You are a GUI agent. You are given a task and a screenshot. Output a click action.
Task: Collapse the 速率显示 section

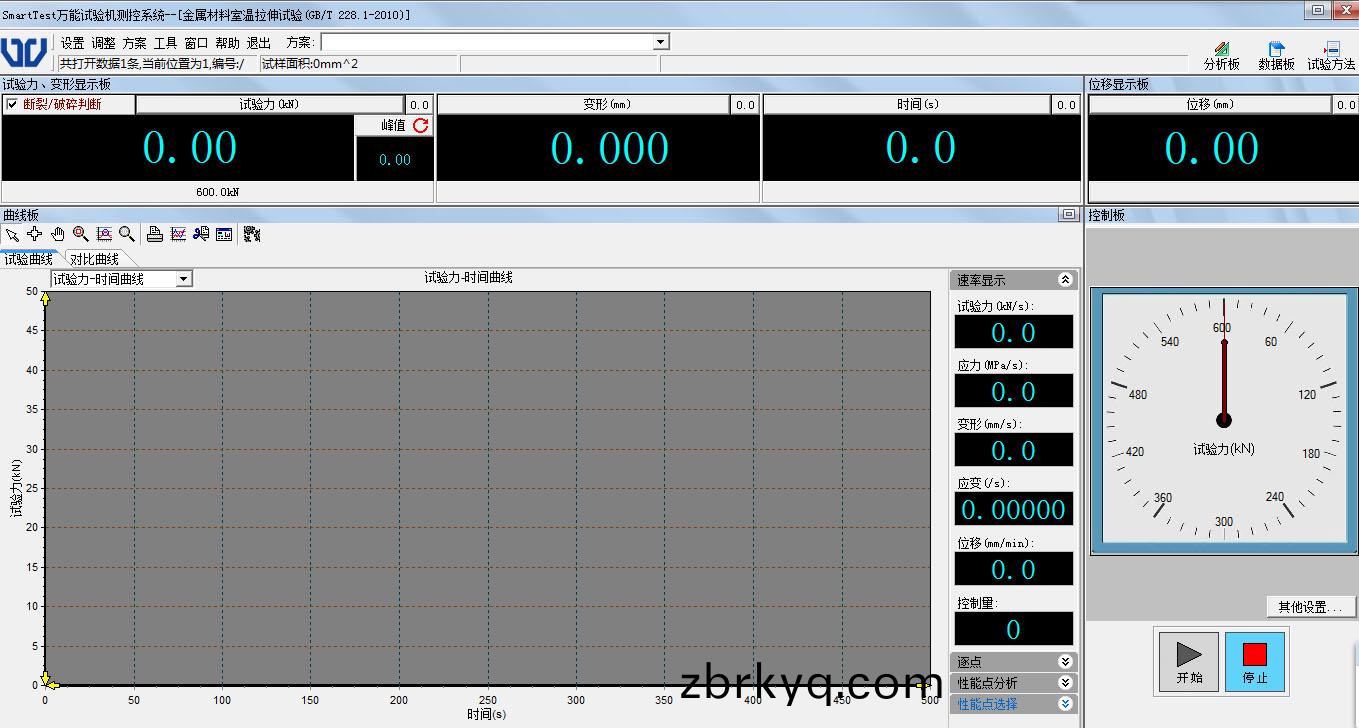click(1066, 280)
